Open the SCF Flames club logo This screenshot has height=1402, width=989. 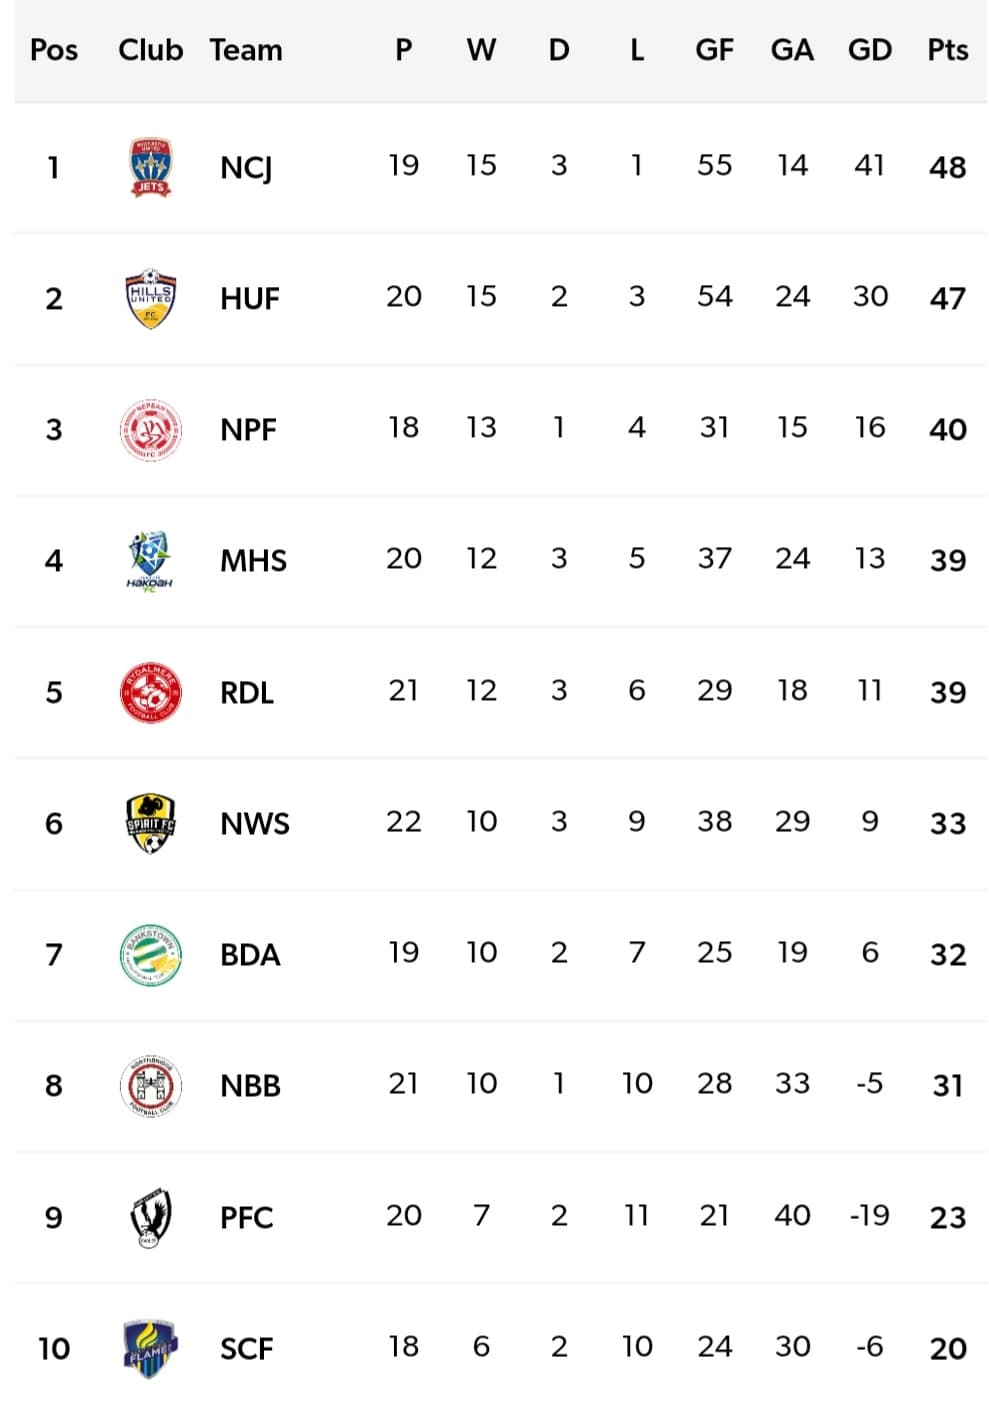(x=150, y=1348)
